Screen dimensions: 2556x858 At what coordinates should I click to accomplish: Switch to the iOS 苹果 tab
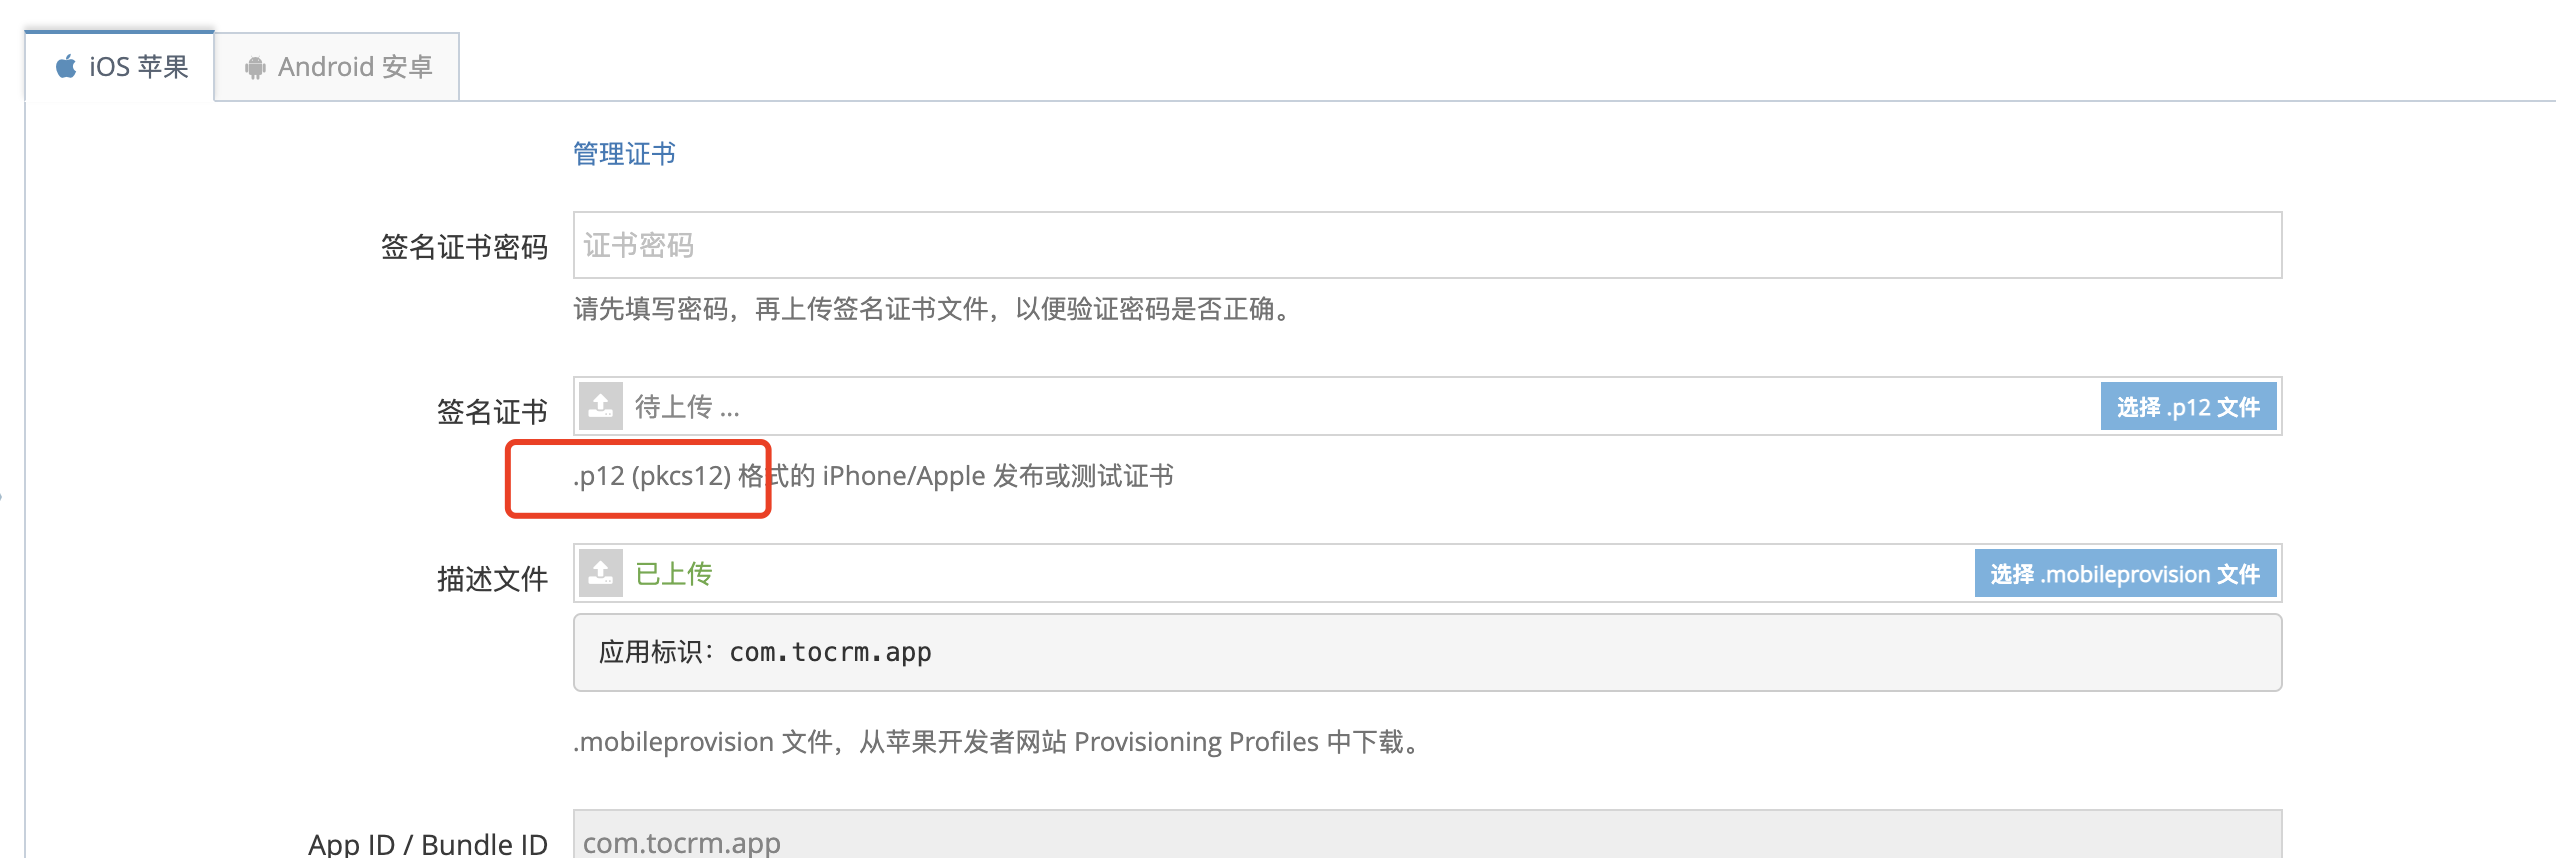[120, 67]
